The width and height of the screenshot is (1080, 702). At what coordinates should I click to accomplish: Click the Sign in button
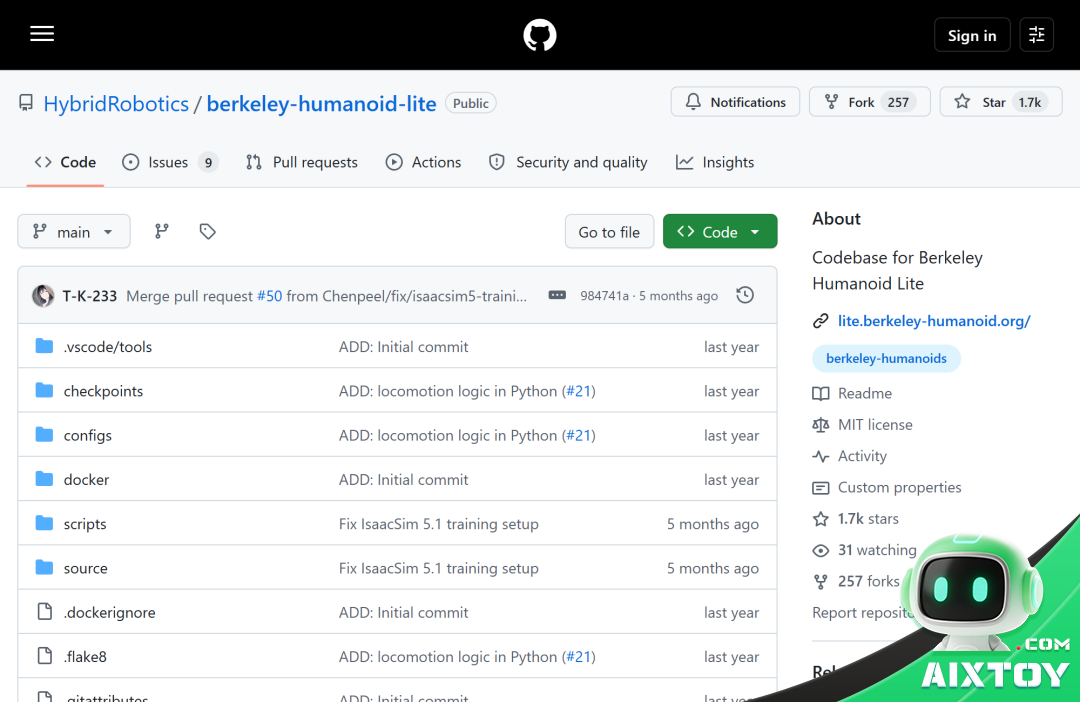tap(972, 34)
